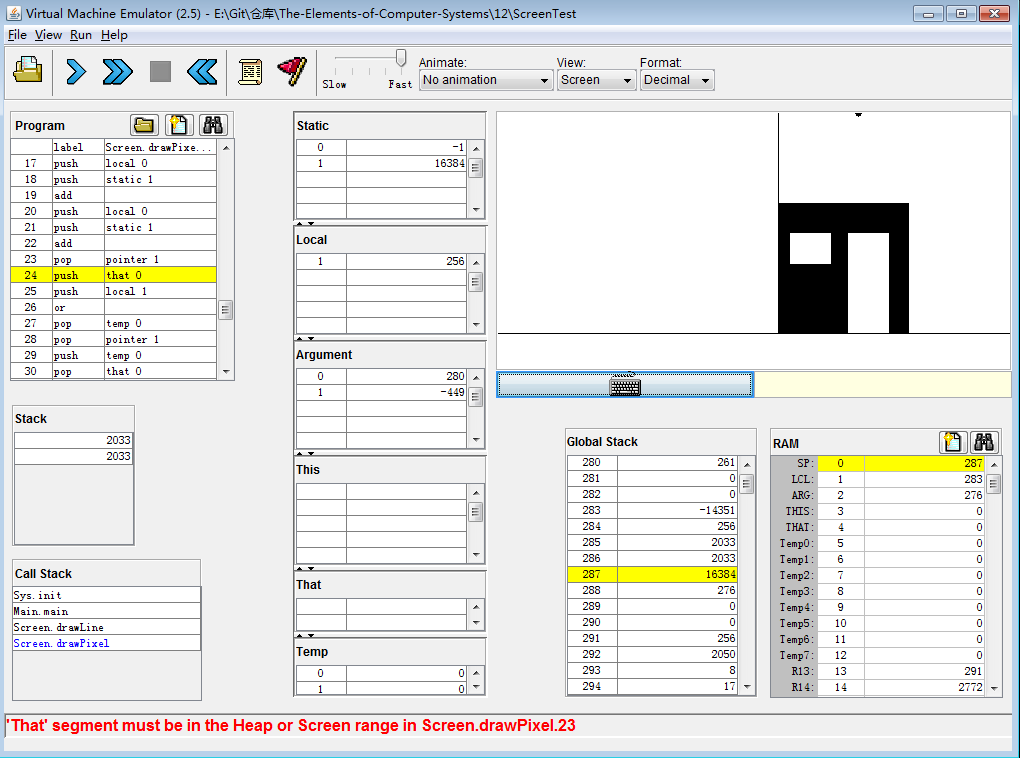Click the binoculars search icon in RAM panel

(983, 442)
